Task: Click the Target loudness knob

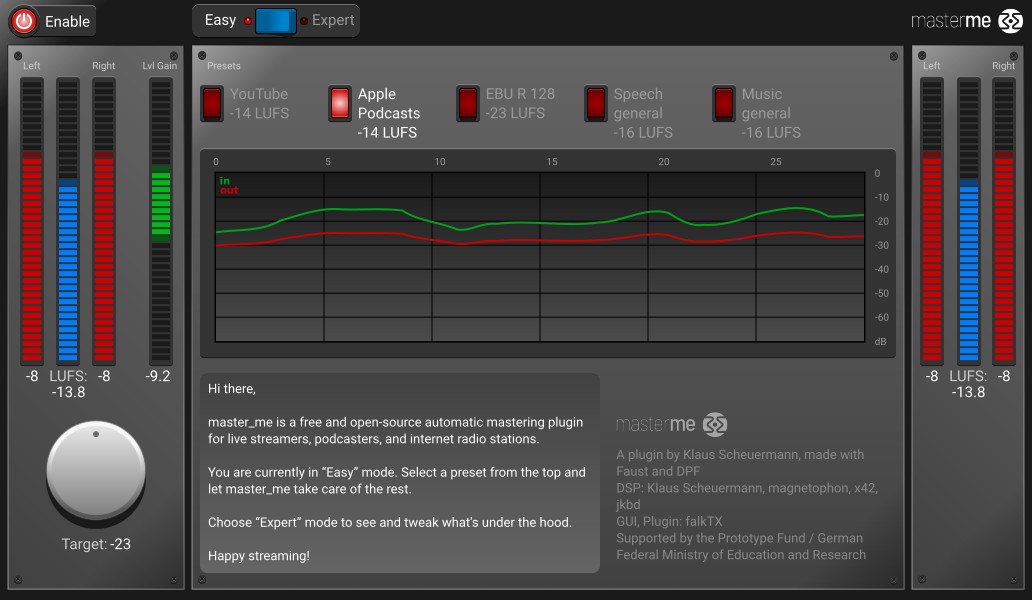Action: 96,470
